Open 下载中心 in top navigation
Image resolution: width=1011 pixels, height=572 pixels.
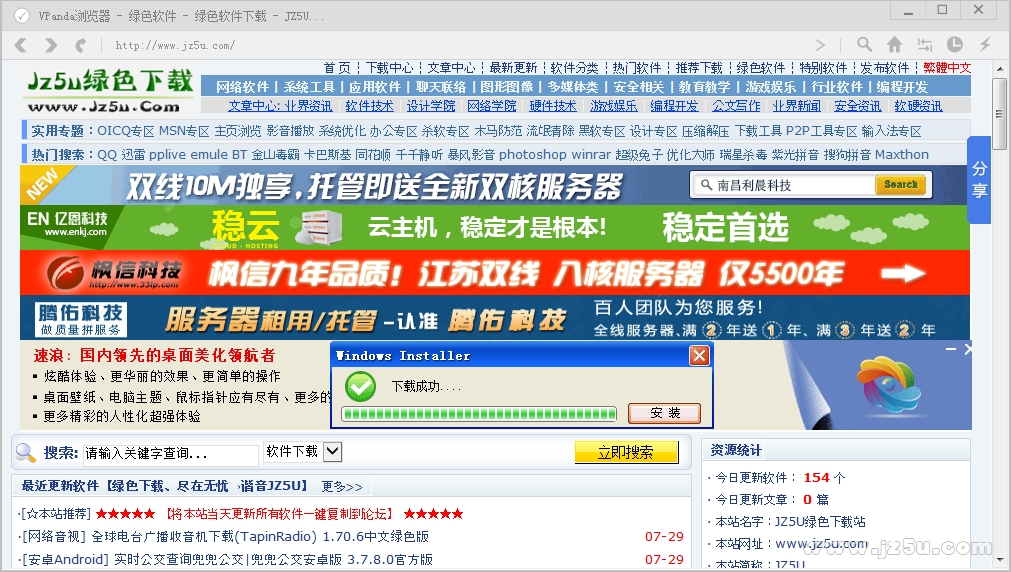[389, 68]
